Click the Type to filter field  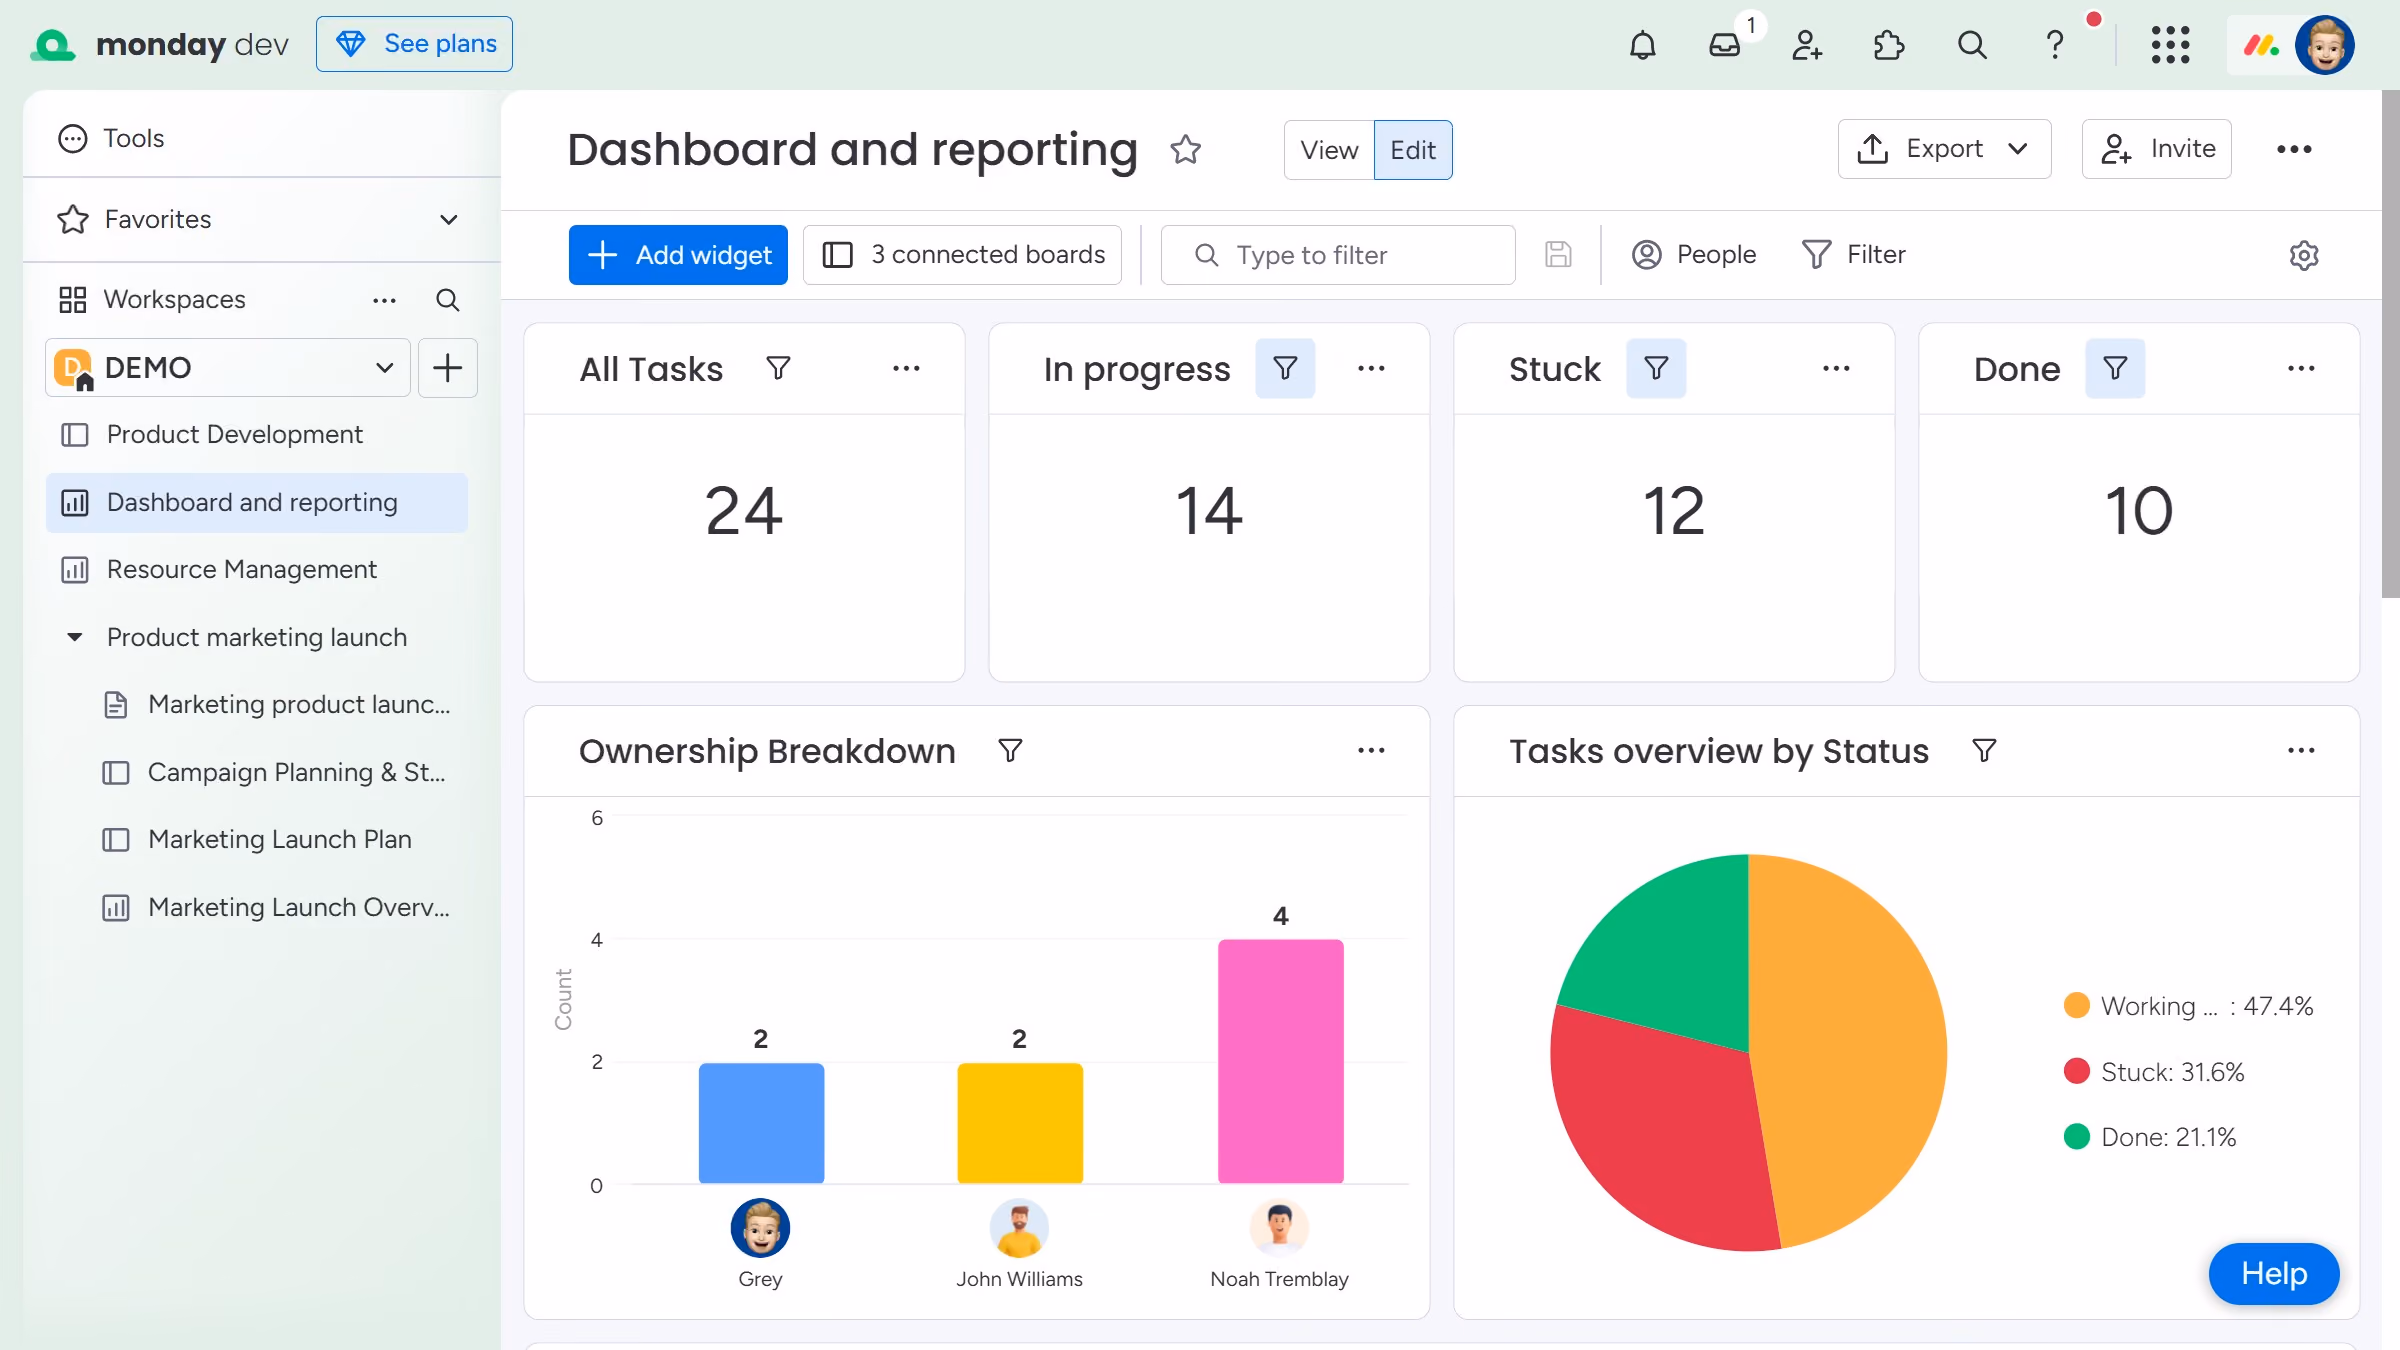[1338, 255]
